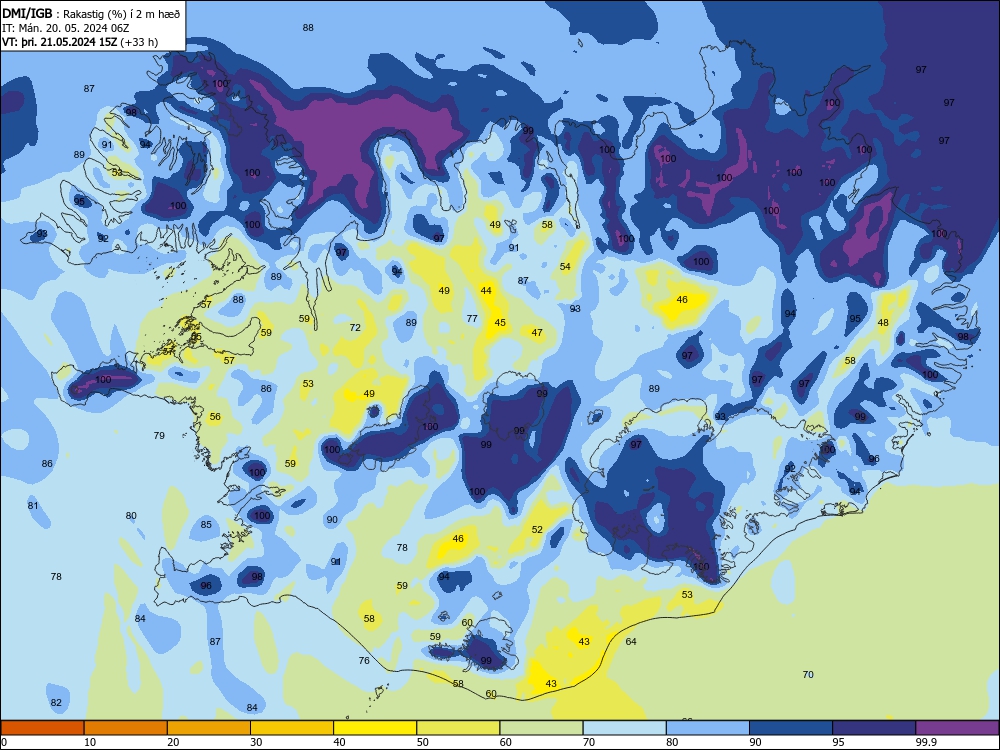
Task: Select the navy 95–99.9 legend swatch
Action: click(x=874, y=728)
